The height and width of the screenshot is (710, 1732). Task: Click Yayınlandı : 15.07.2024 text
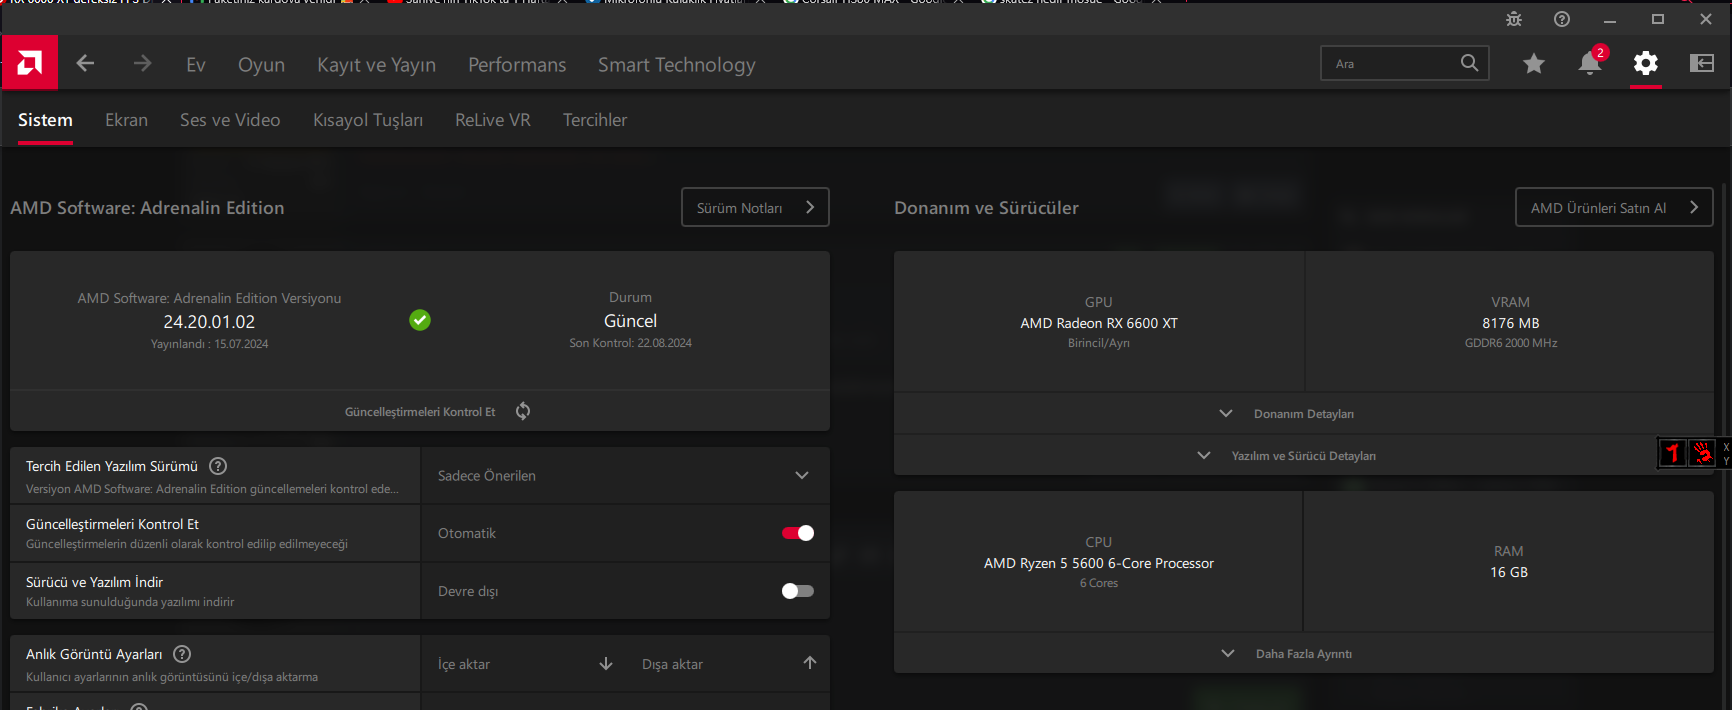tap(209, 344)
